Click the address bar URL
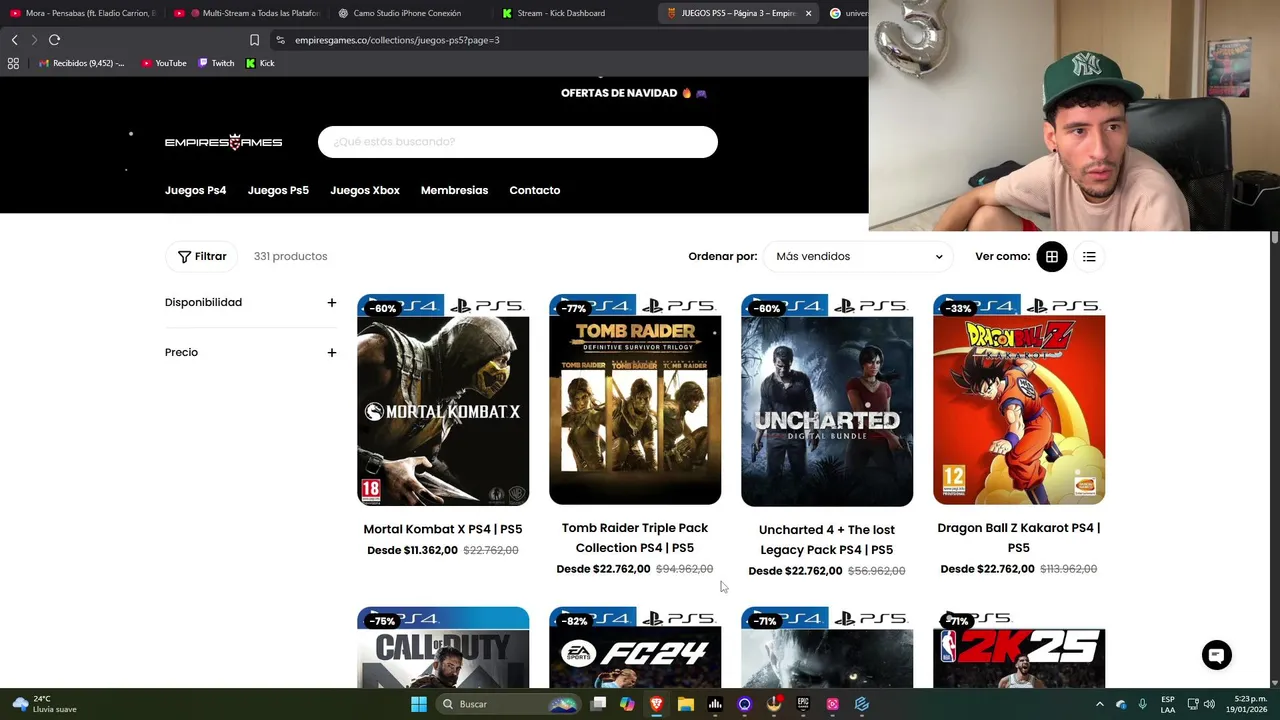Viewport: 1280px width, 720px height. 397,40
